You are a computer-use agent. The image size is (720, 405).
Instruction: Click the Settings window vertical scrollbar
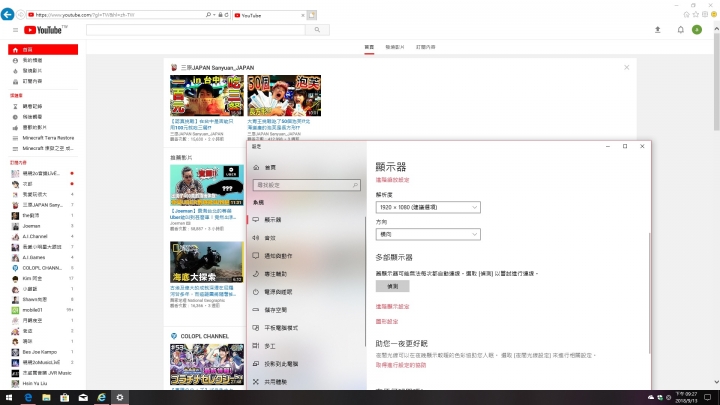click(649, 293)
